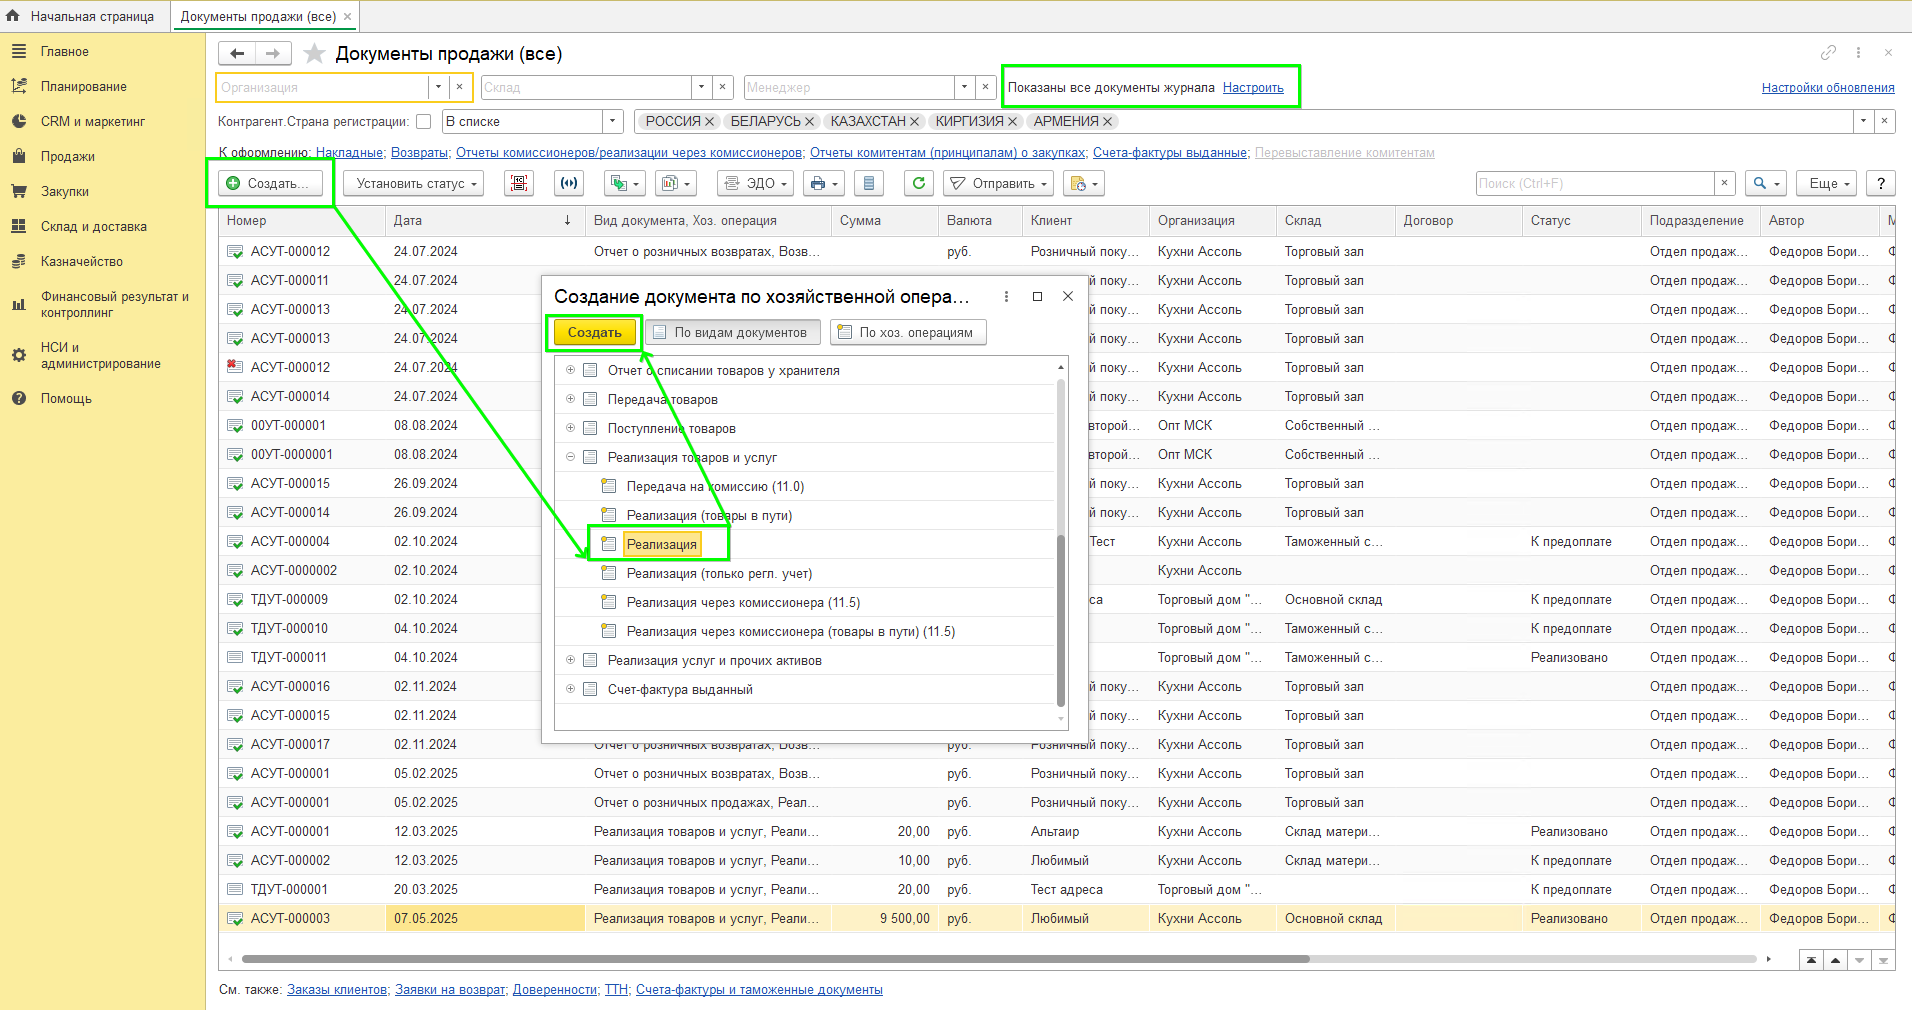Select Реализация через комиссионера (11.5) item
Viewport: 1912px width, 1010px height.
(x=743, y=602)
